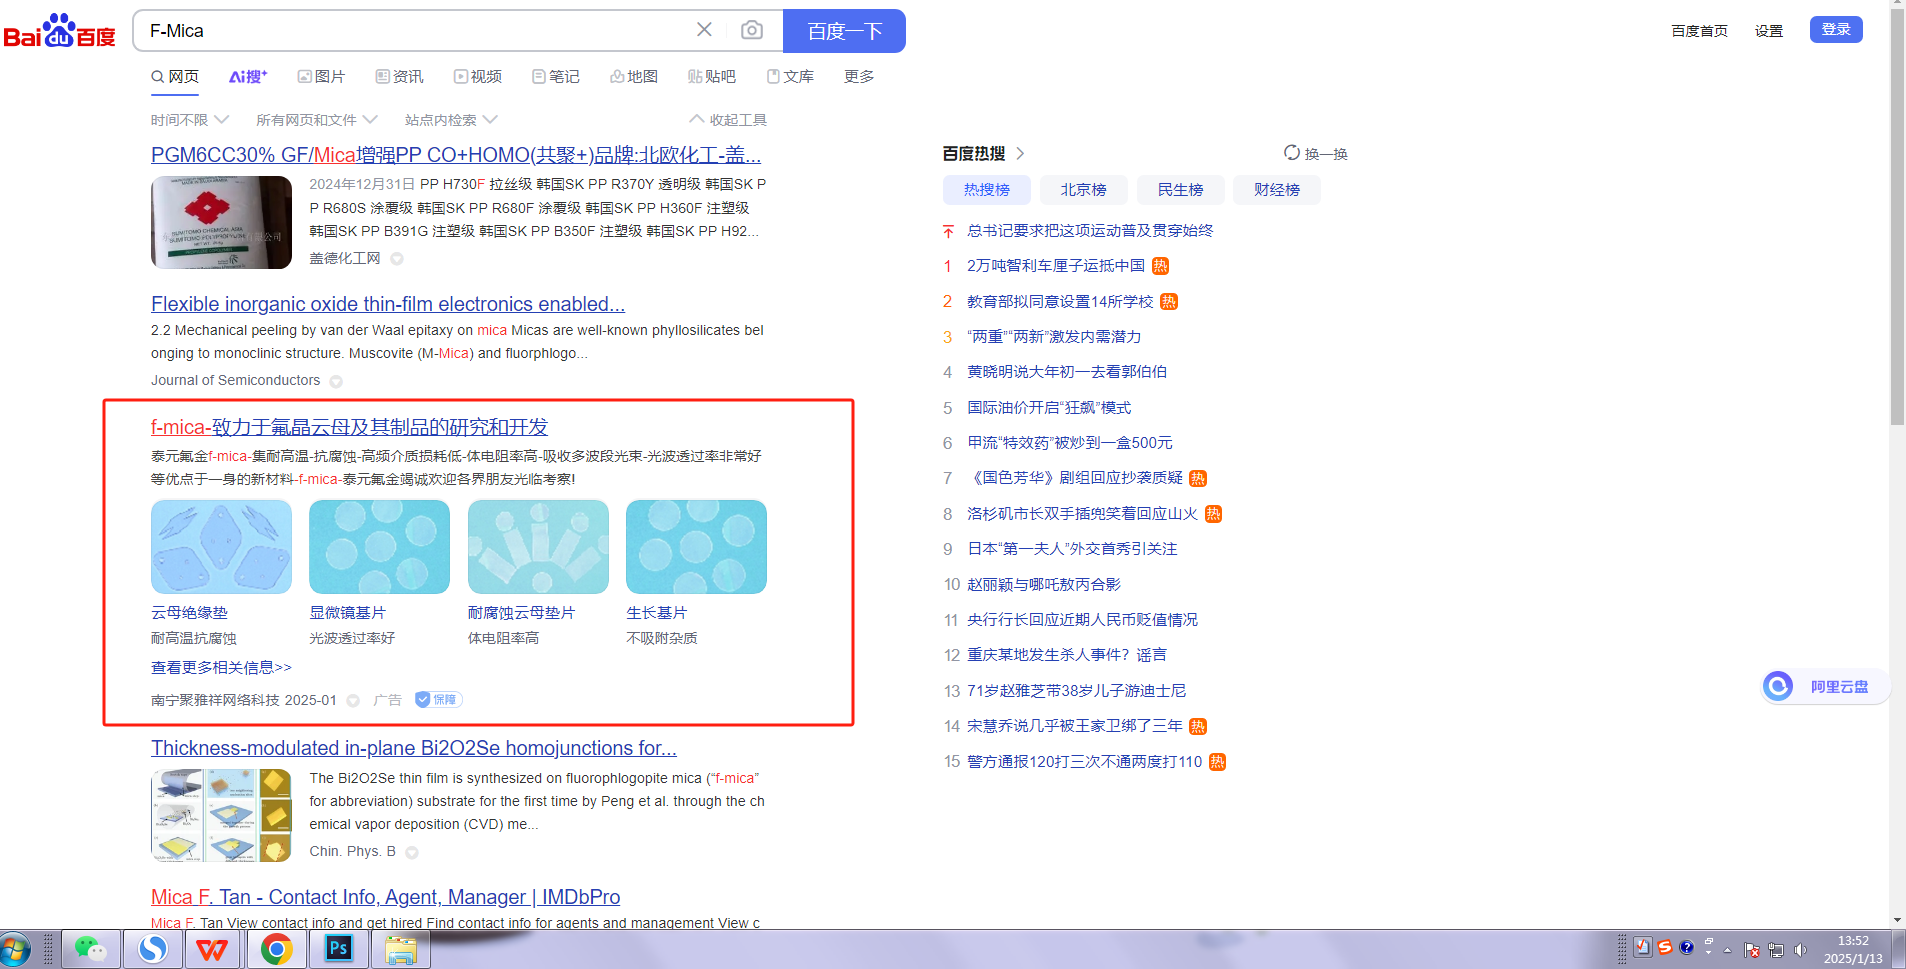The width and height of the screenshot is (1906, 969).
Task: Switch to the 图片 search tab
Action: pyautogui.click(x=321, y=77)
